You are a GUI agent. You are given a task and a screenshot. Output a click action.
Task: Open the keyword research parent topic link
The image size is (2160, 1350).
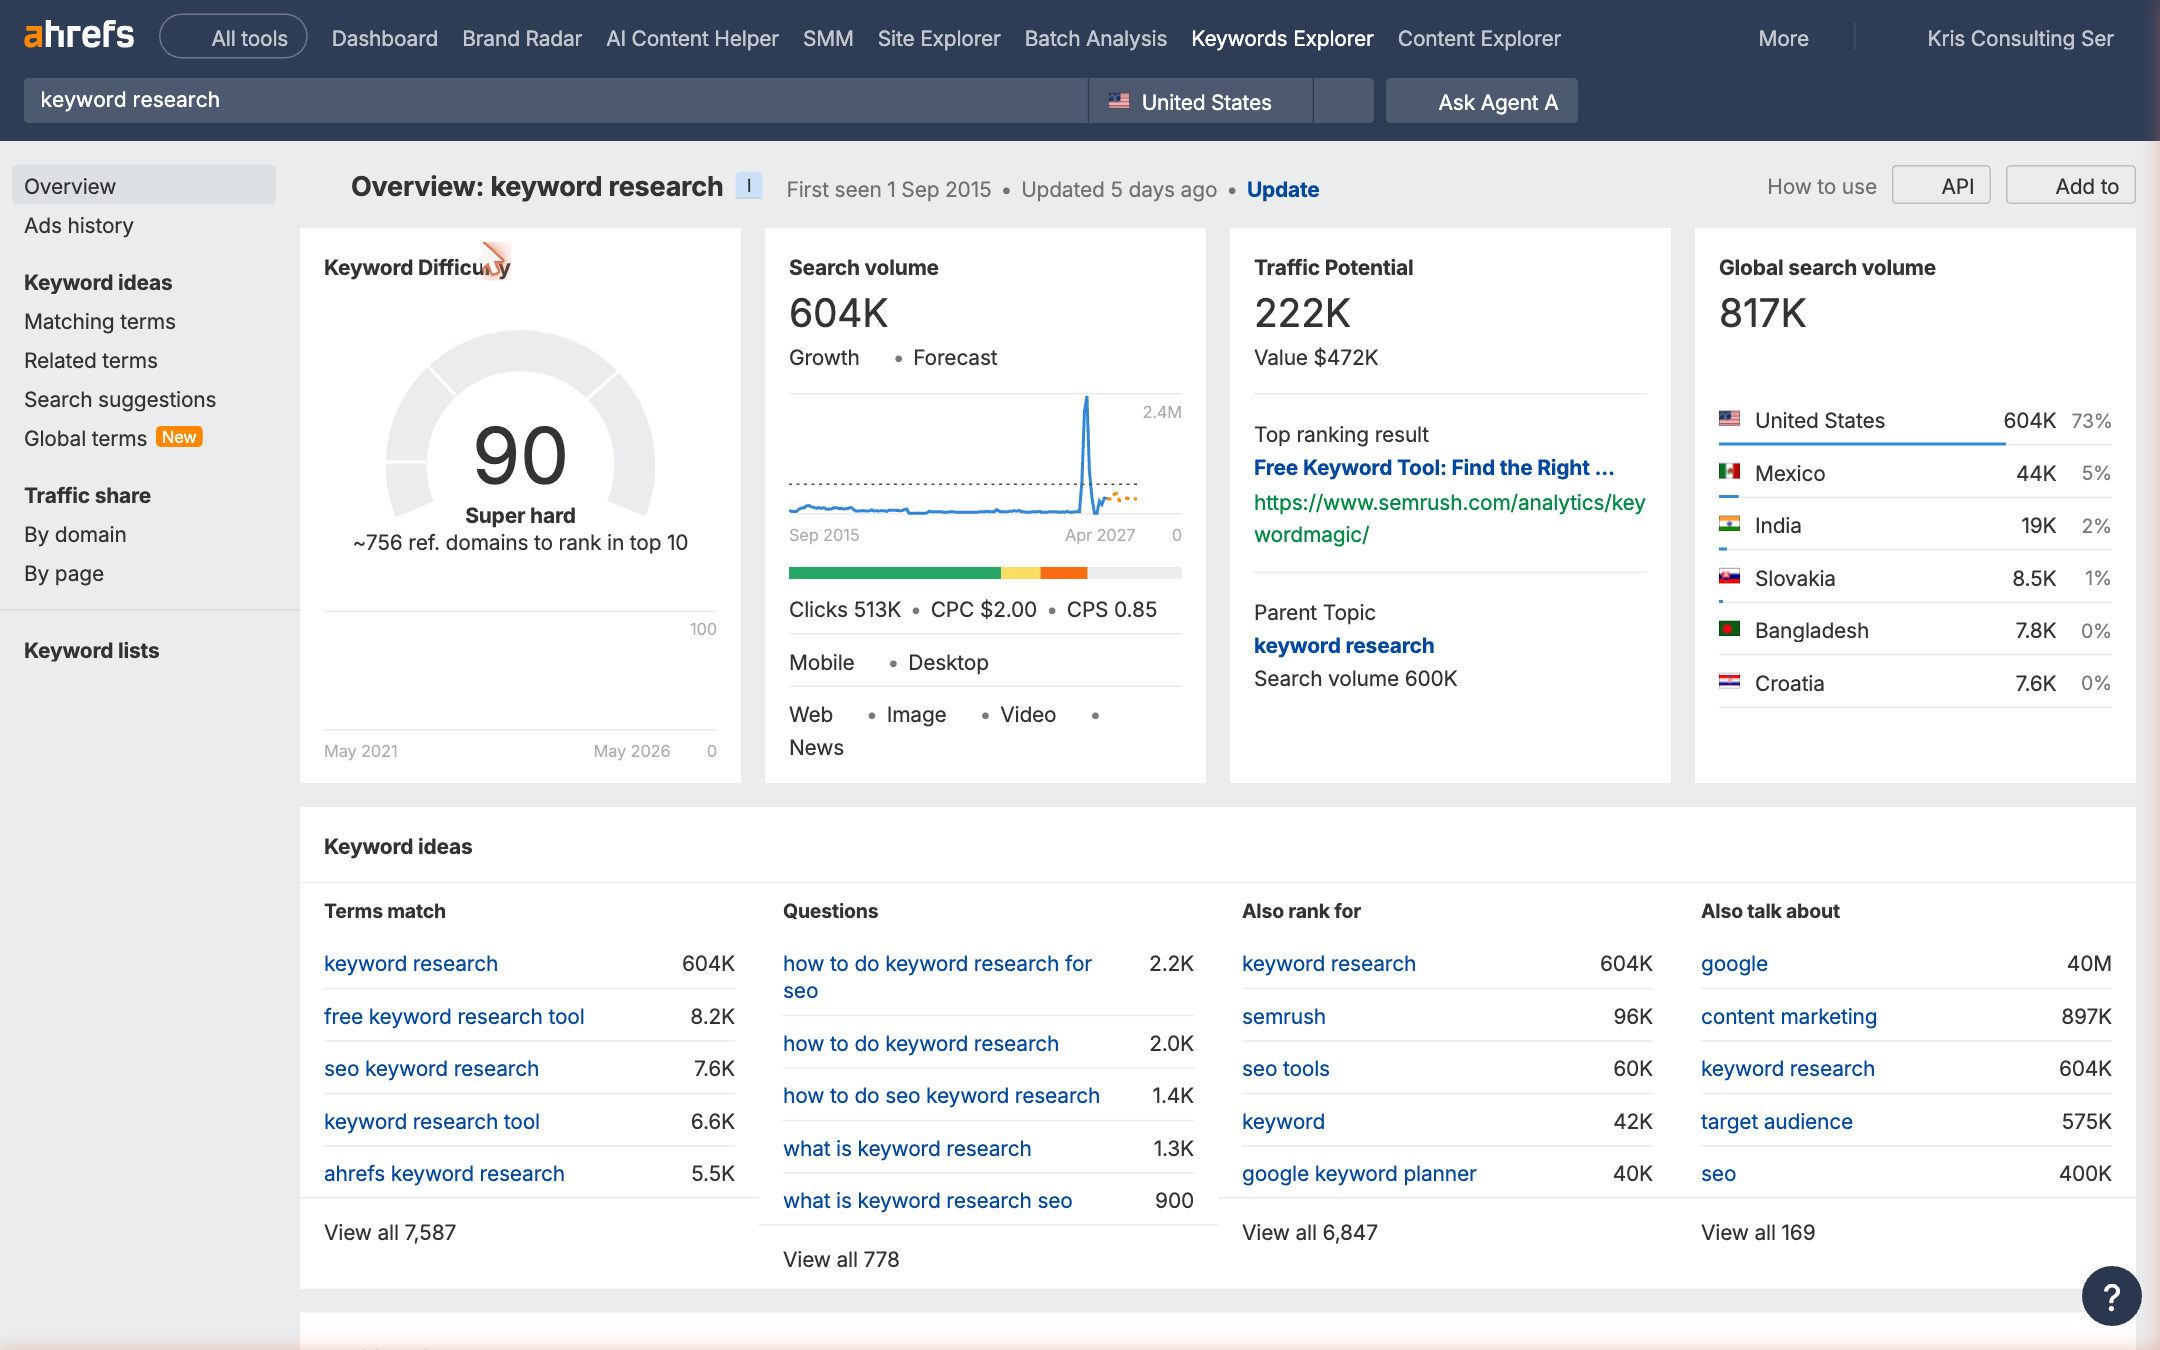(x=1344, y=645)
